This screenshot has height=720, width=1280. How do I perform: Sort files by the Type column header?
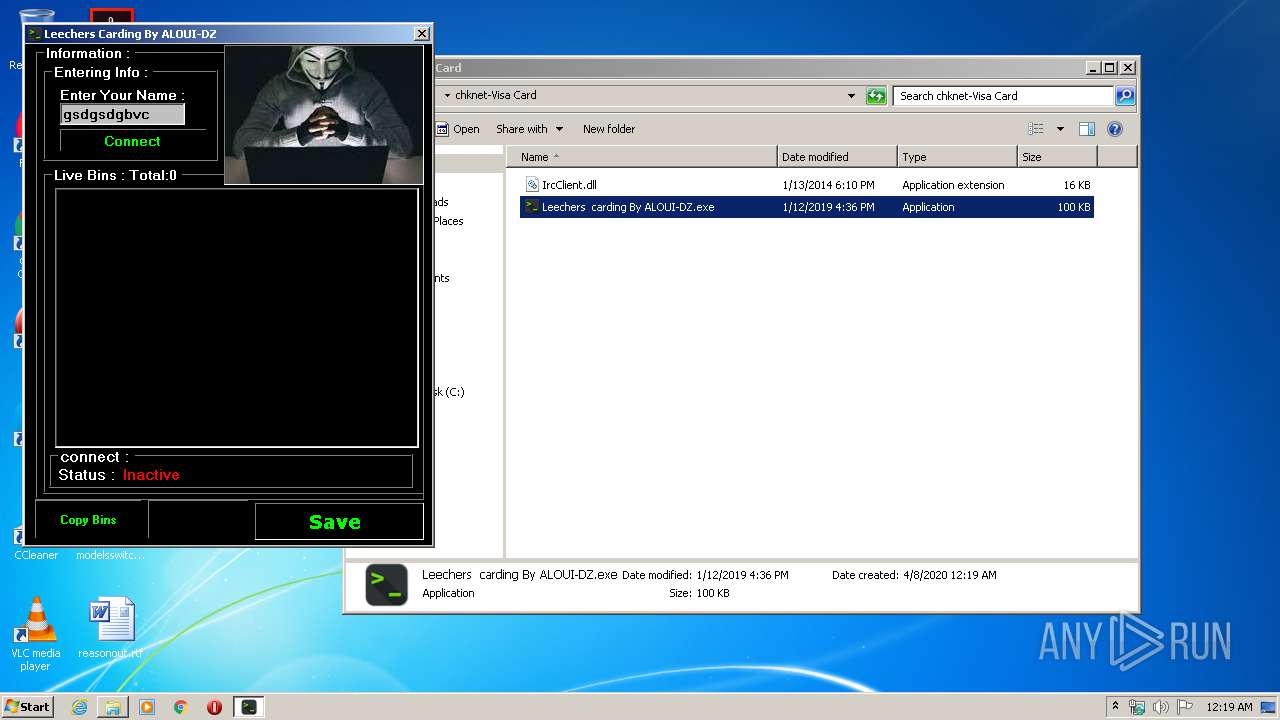click(957, 157)
